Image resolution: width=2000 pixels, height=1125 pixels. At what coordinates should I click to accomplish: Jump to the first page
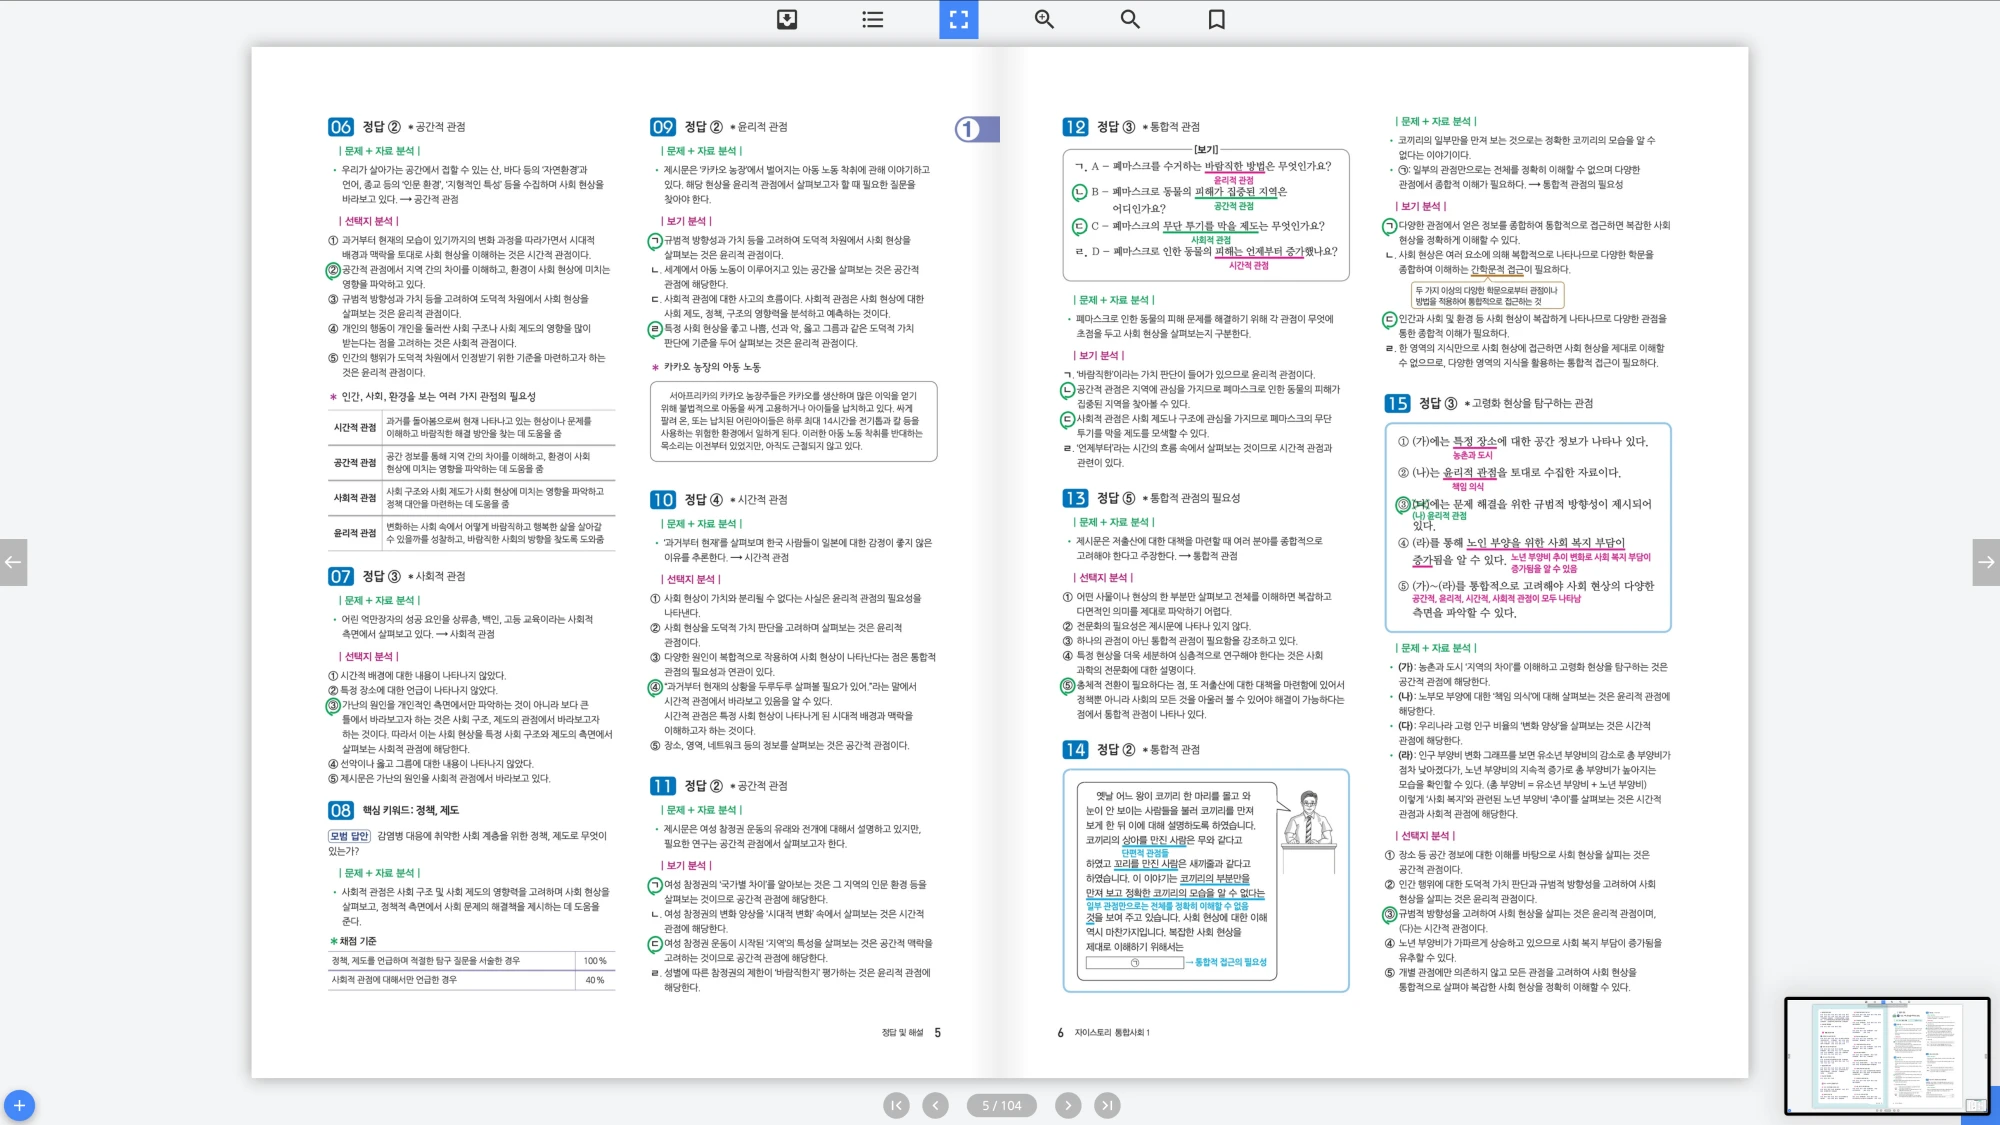pos(896,1105)
